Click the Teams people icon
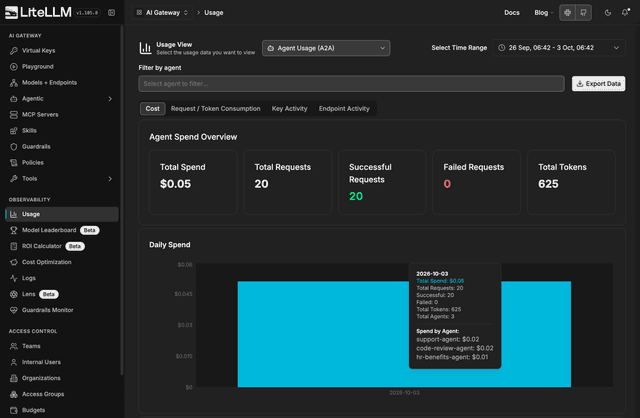This screenshot has height=418, width=640. tap(13, 346)
